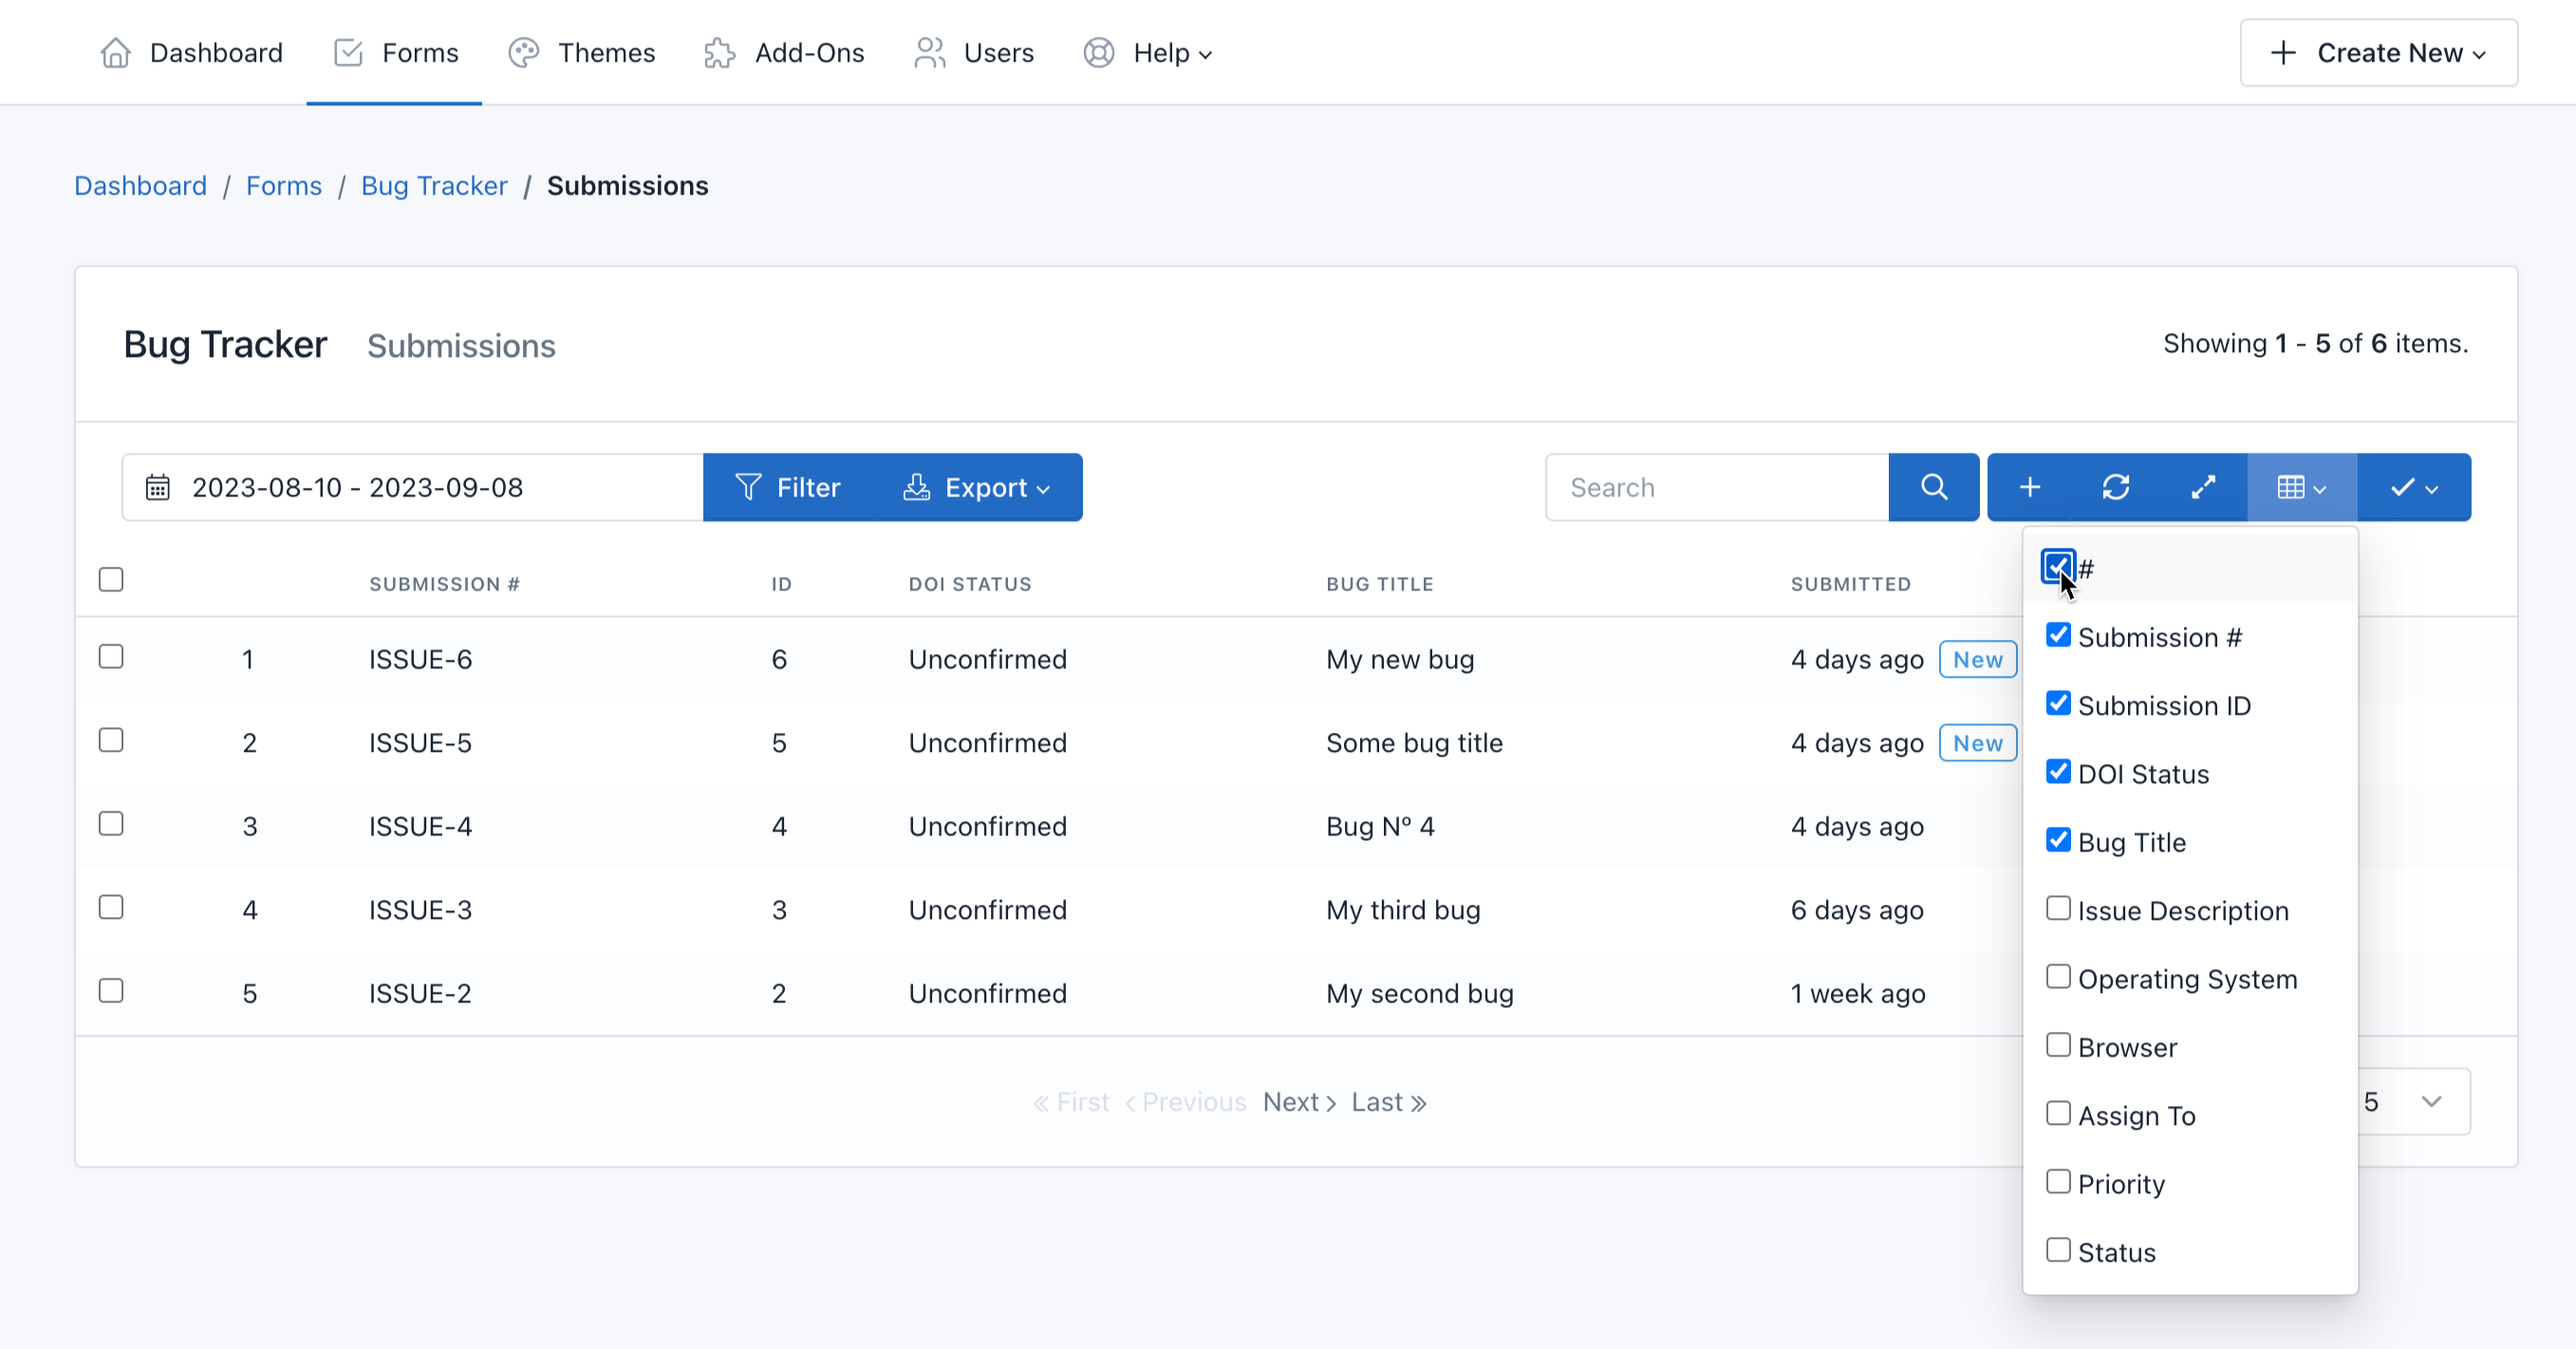Expand the Create New dropdown
The width and height of the screenshot is (2576, 1349).
2378,52
